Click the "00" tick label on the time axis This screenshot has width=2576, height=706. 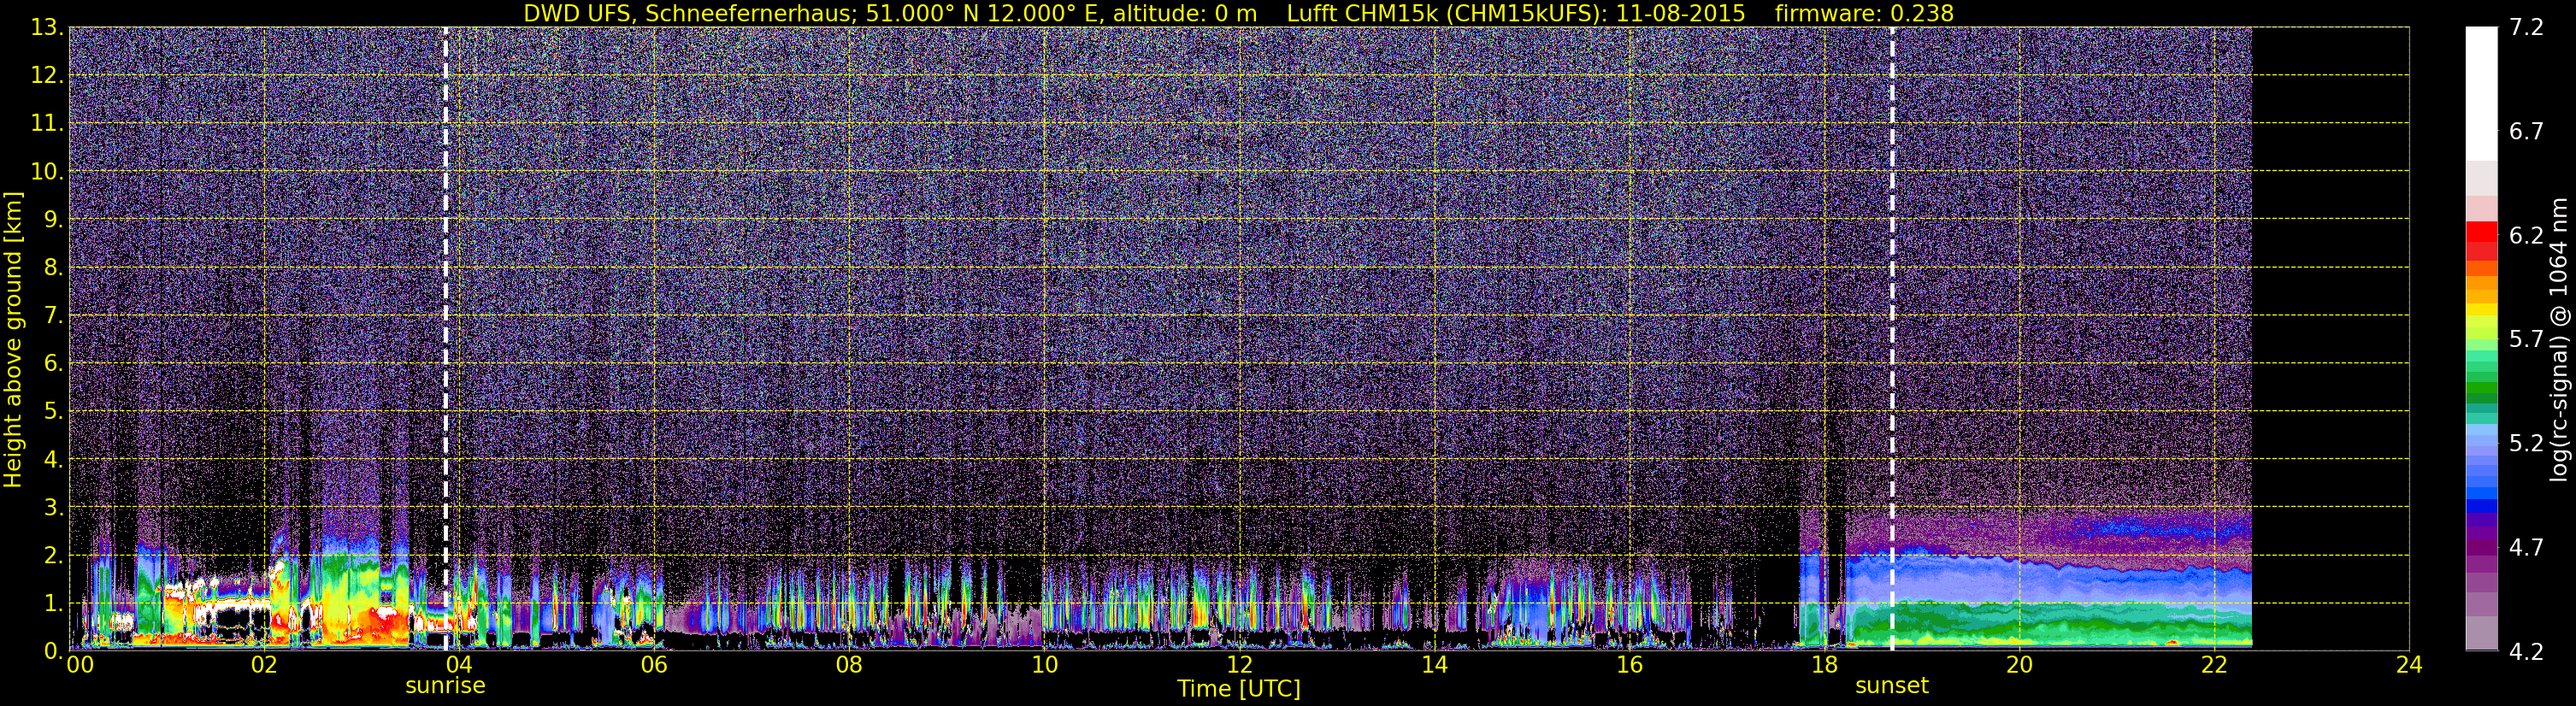(x=80, y=666)
